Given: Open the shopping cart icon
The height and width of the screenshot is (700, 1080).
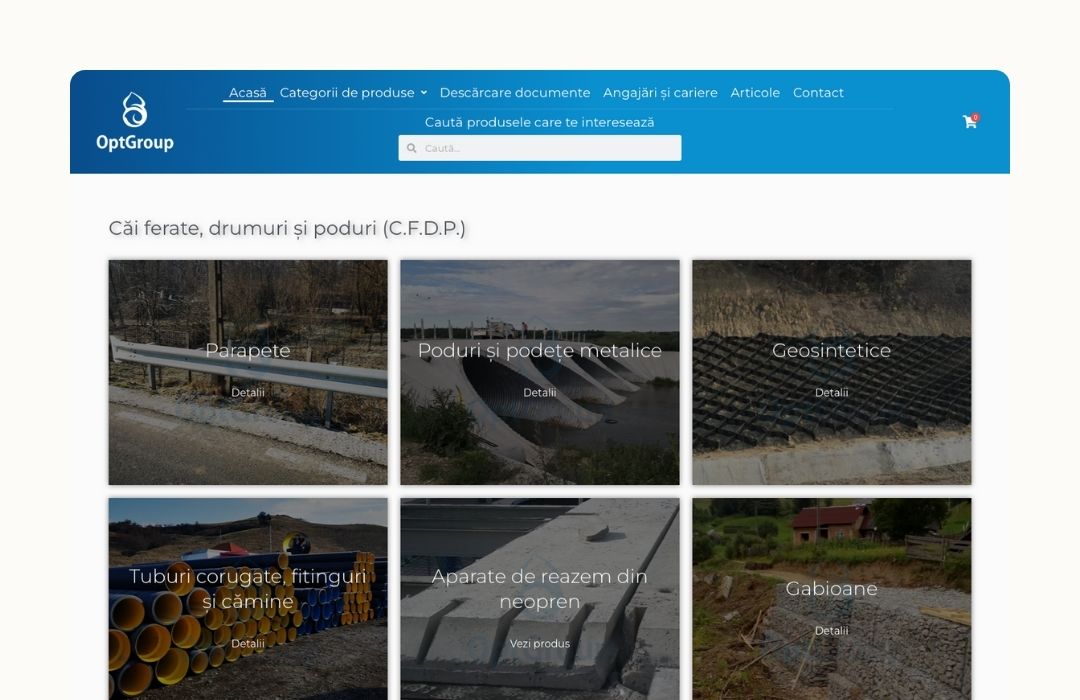Looking at the screenshot, I should click(x=970, y=122).
